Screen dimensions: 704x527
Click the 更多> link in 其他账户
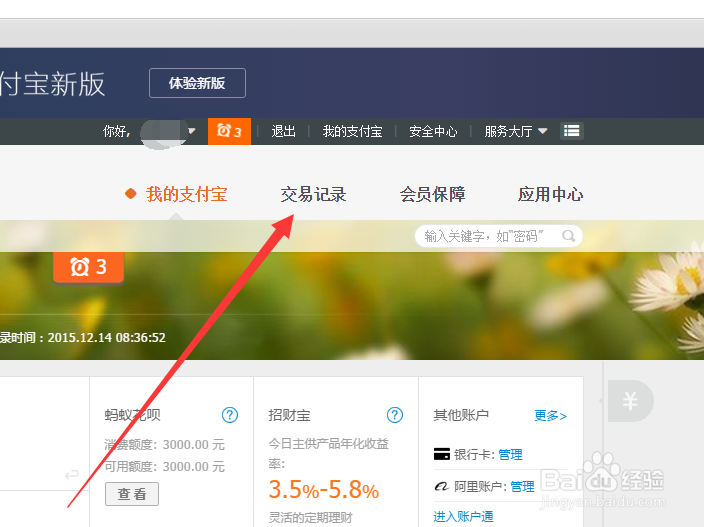[550, 416]
